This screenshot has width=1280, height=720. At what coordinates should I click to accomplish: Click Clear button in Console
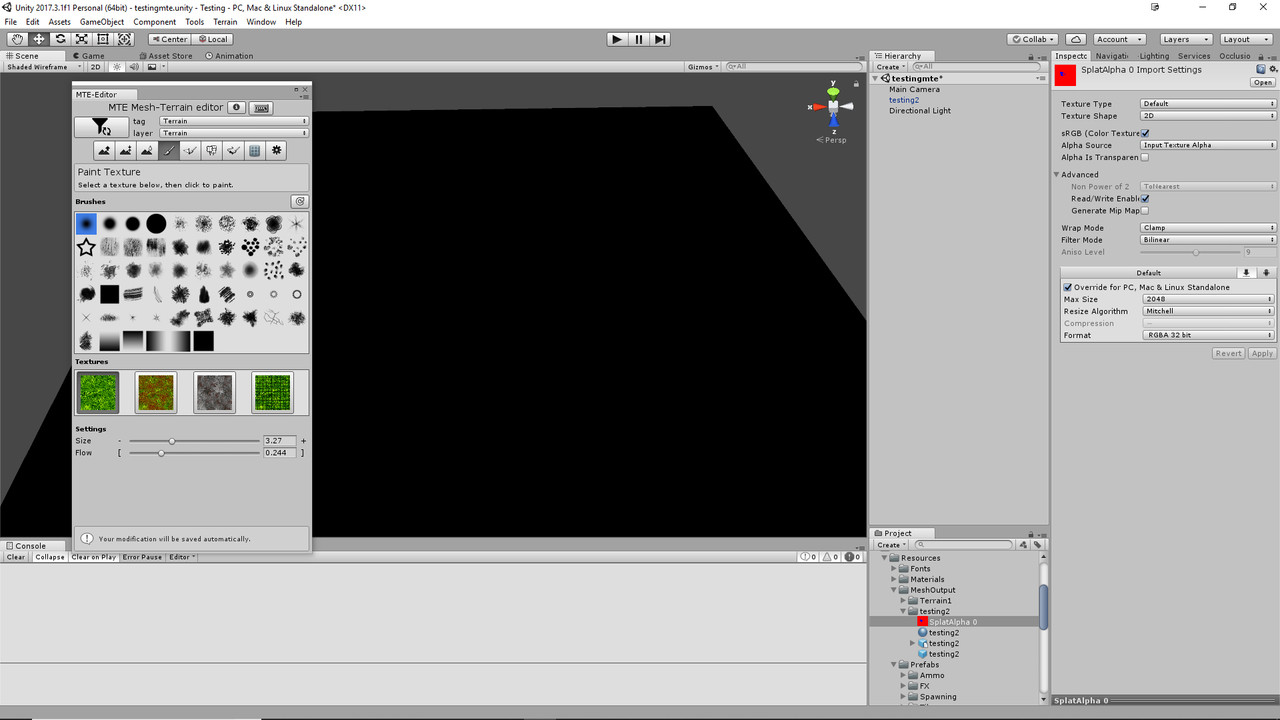click(16, 557)
